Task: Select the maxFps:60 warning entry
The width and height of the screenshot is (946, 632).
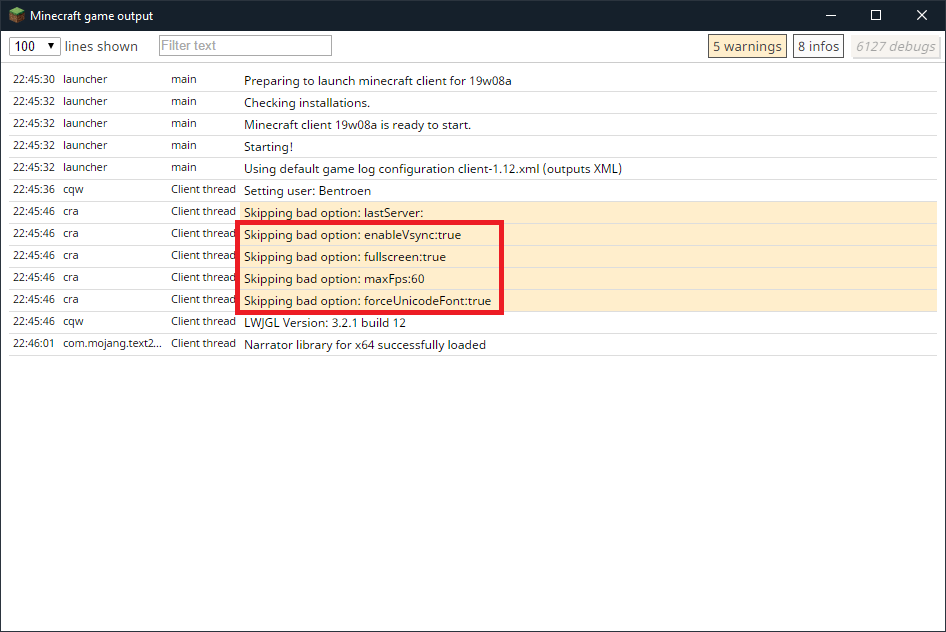Action: point(334,278)
